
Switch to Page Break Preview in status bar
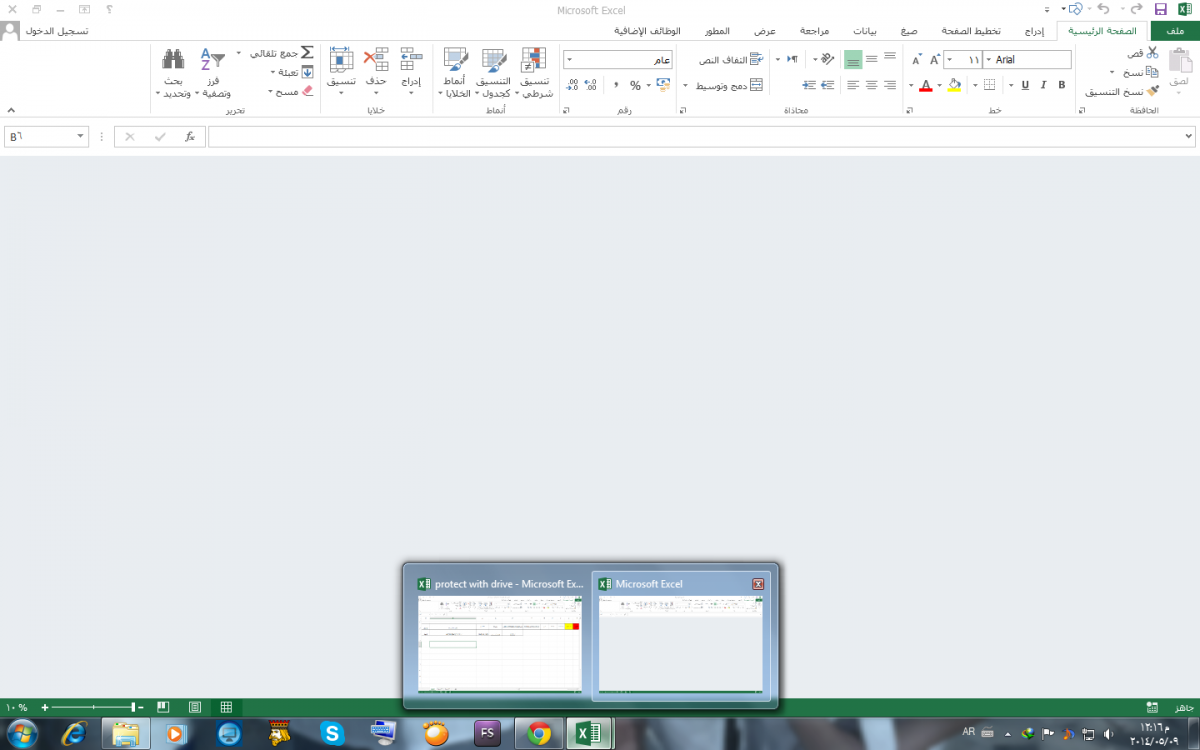[163, 707]
